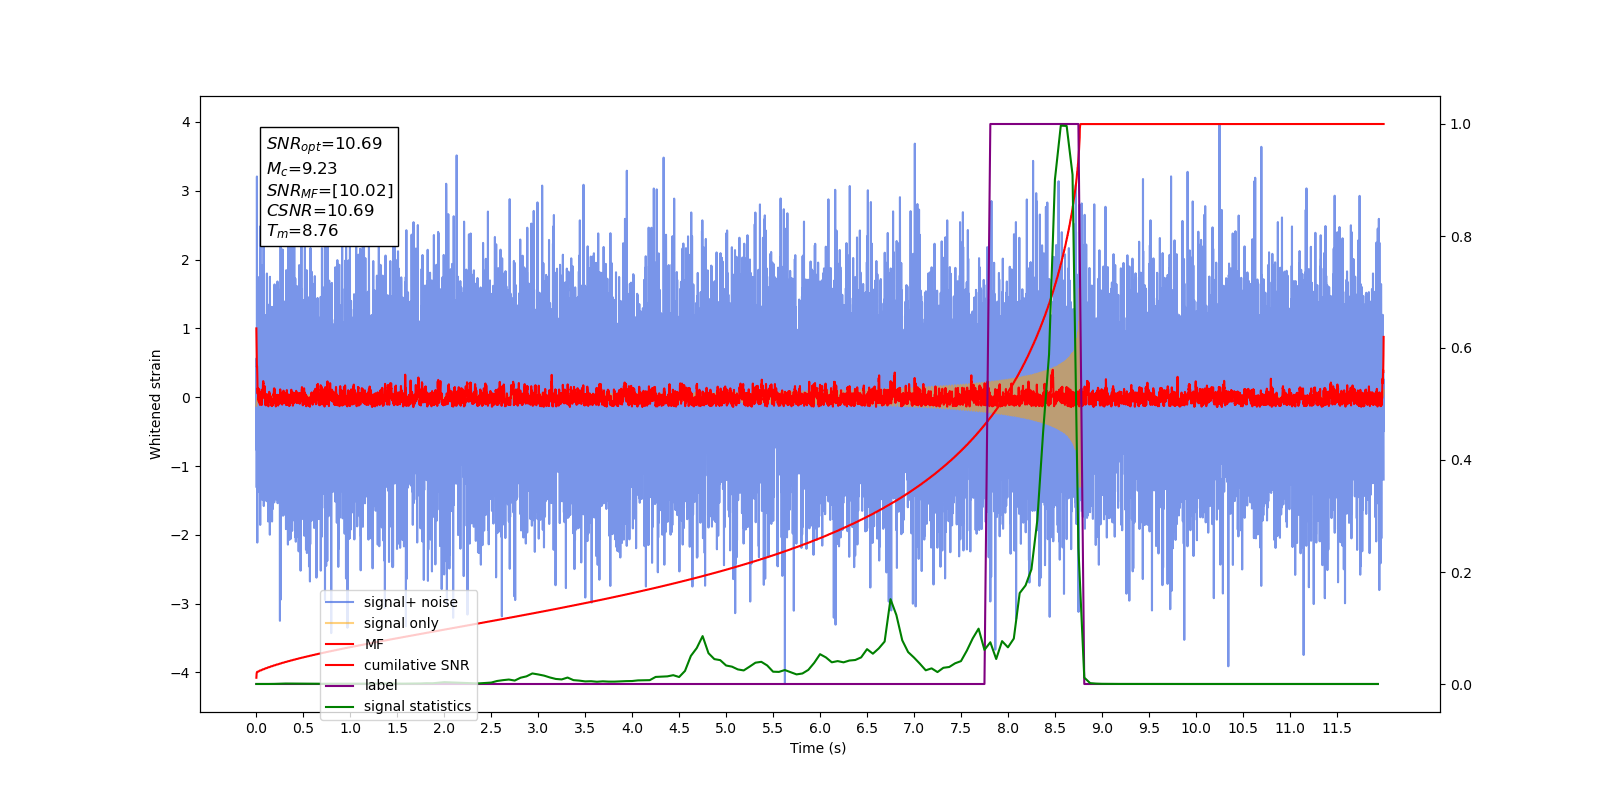Click the 3.0 tick on time axis
This screenshot has height=800, width=1600.
(x=538, y=728)
